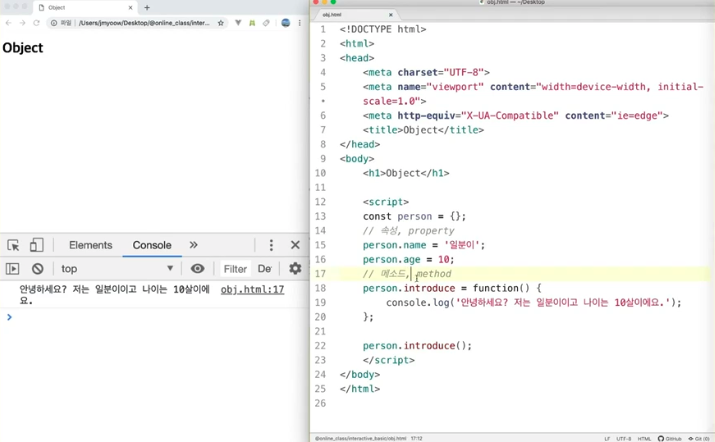Click the console.log line in the editor

tap(533, 302)
